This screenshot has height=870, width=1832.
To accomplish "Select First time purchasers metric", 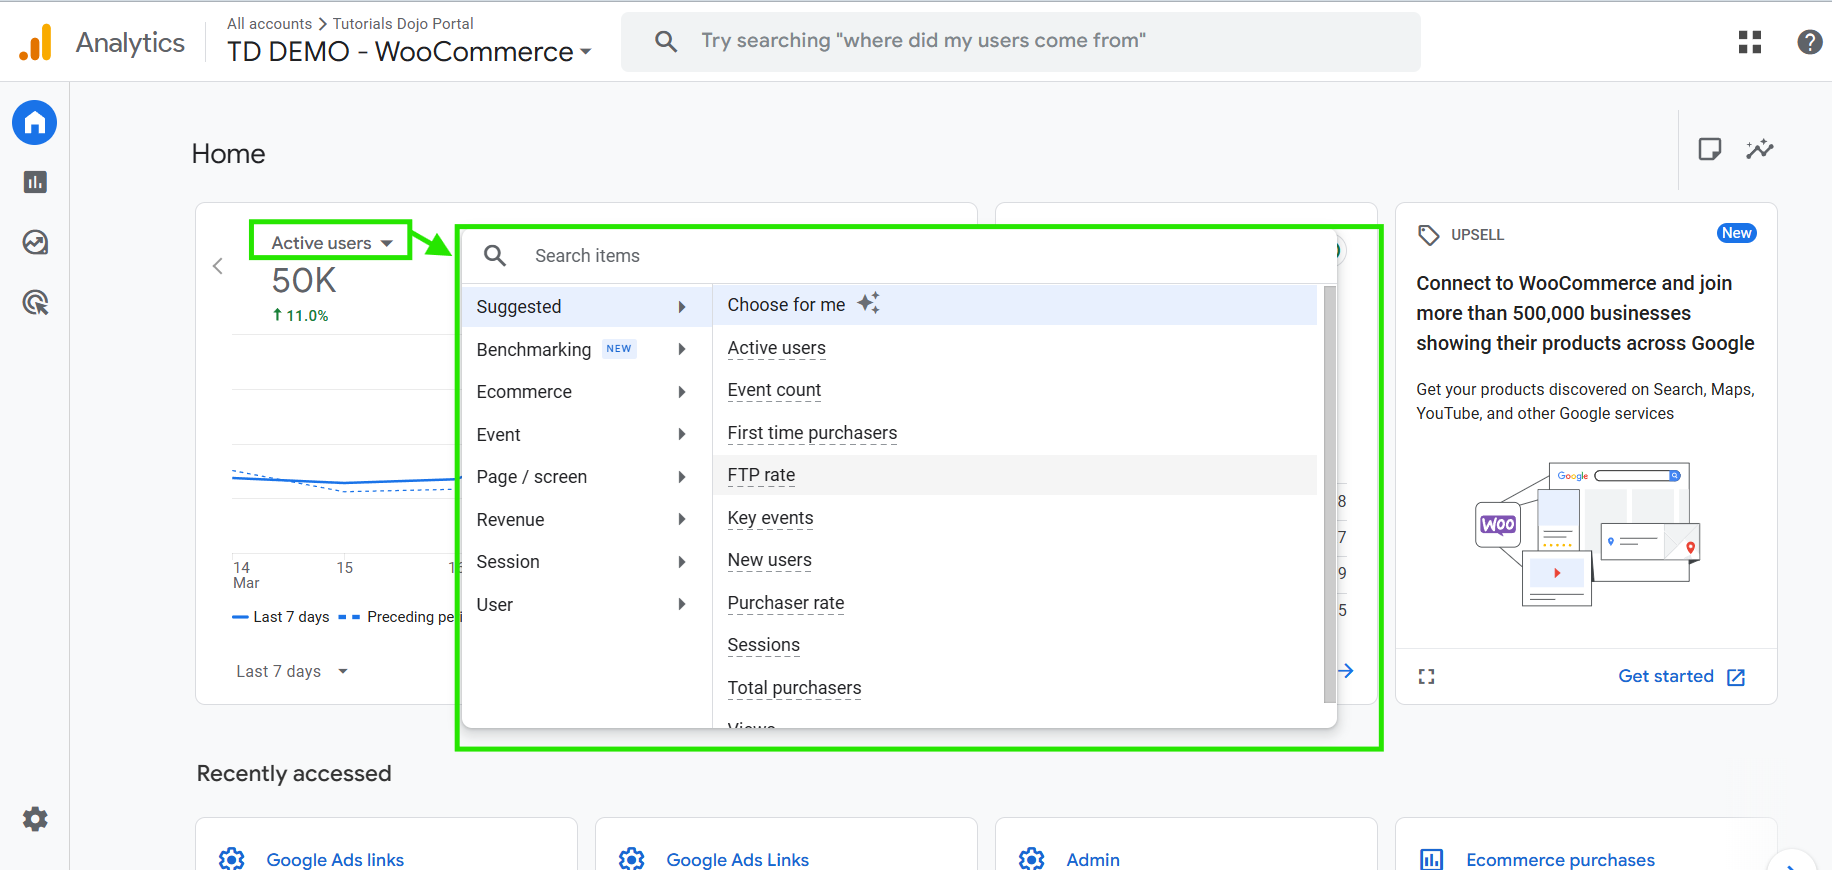I will (812, 433).
